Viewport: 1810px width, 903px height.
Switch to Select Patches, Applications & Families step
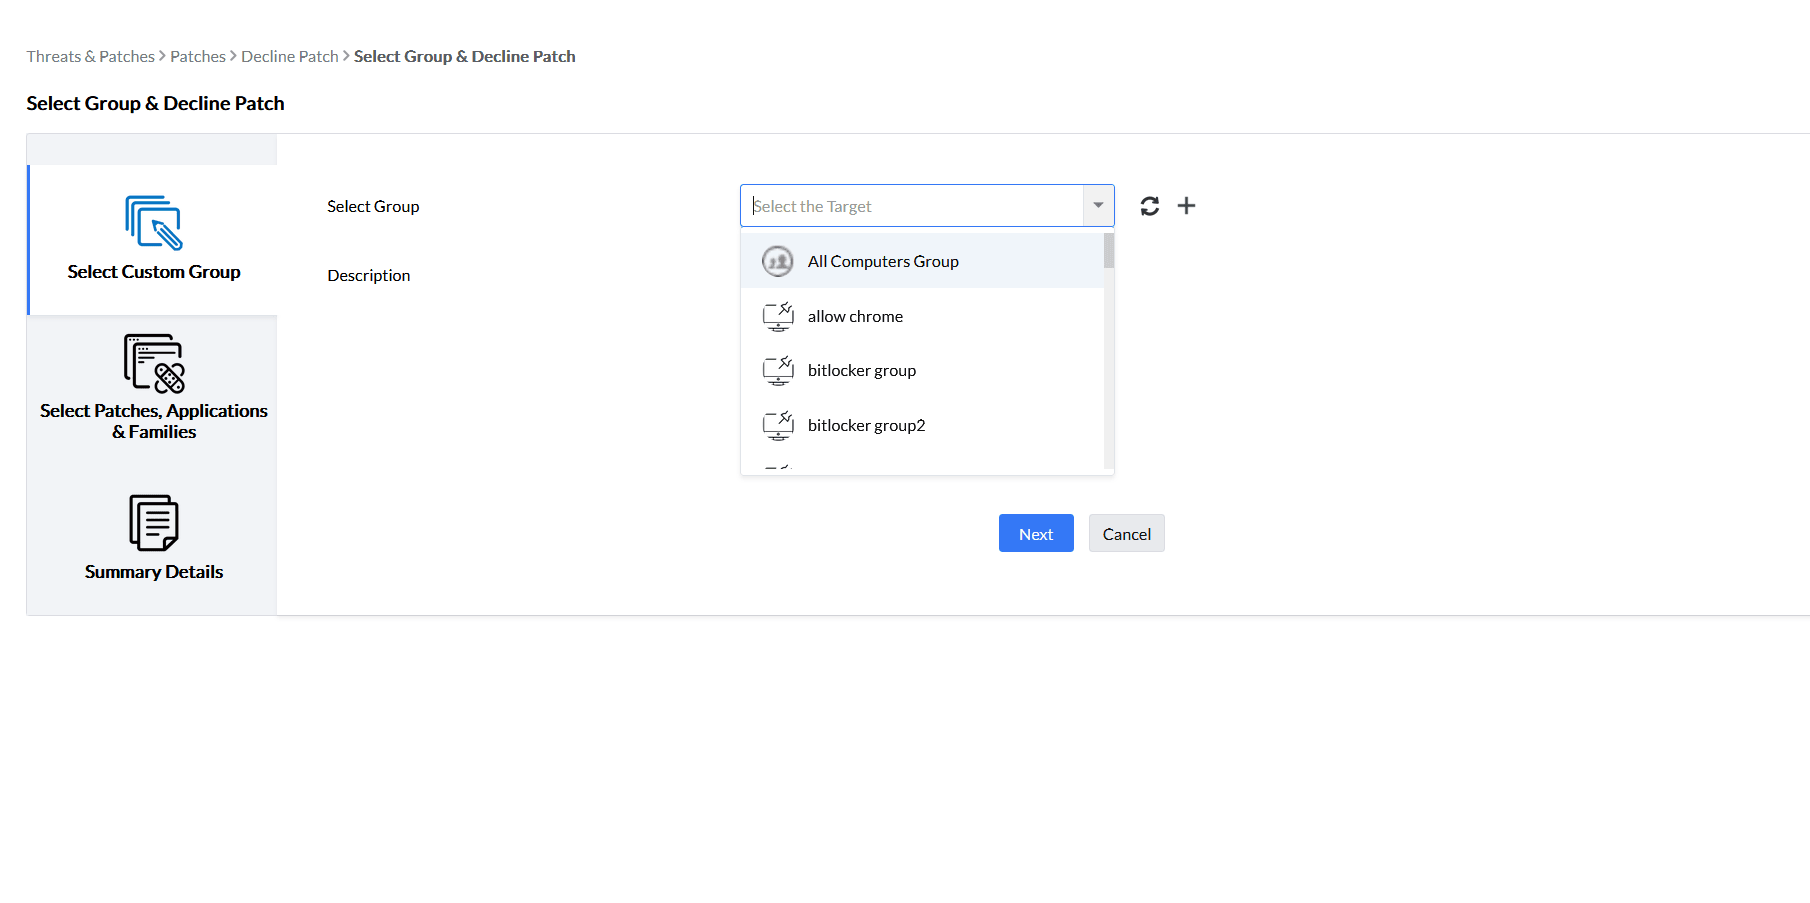click(153, 421)
